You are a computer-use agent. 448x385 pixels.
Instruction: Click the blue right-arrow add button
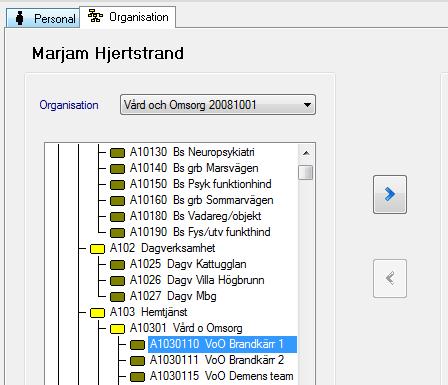390,194
